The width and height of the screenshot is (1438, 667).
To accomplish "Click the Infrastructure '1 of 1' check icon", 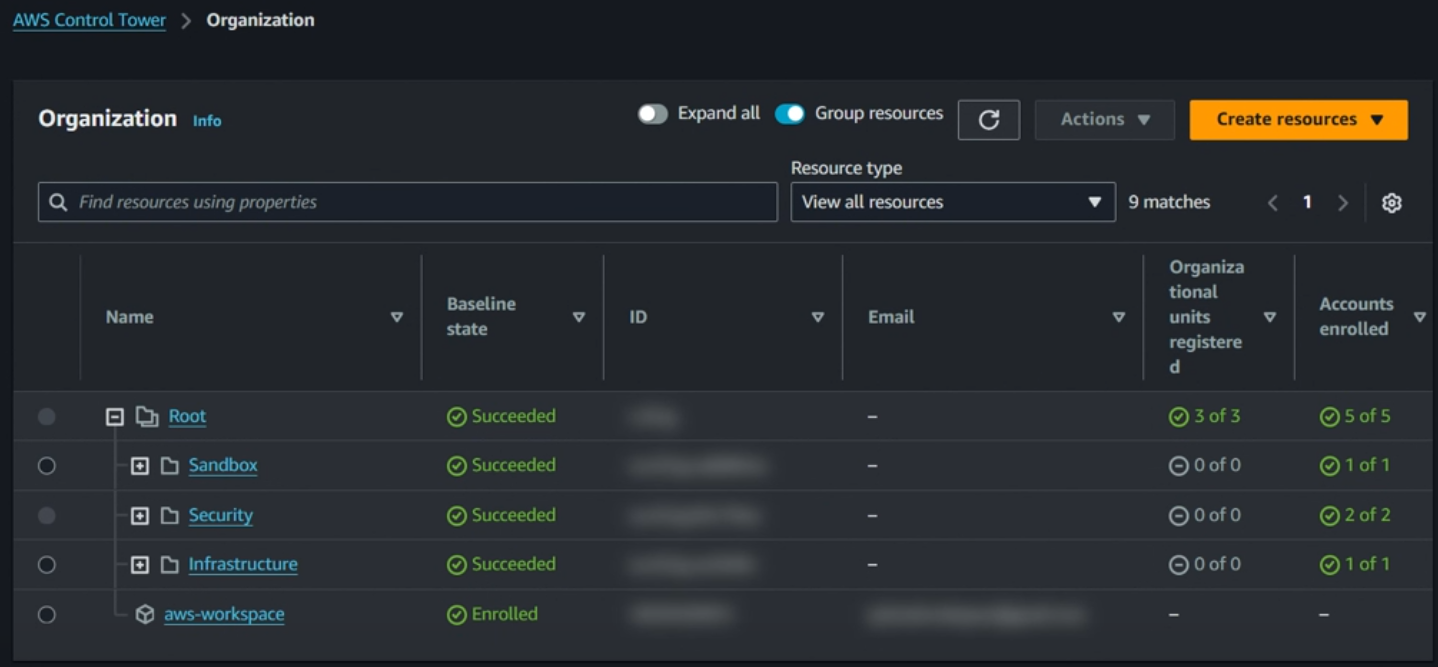I will coord(1330,565).
